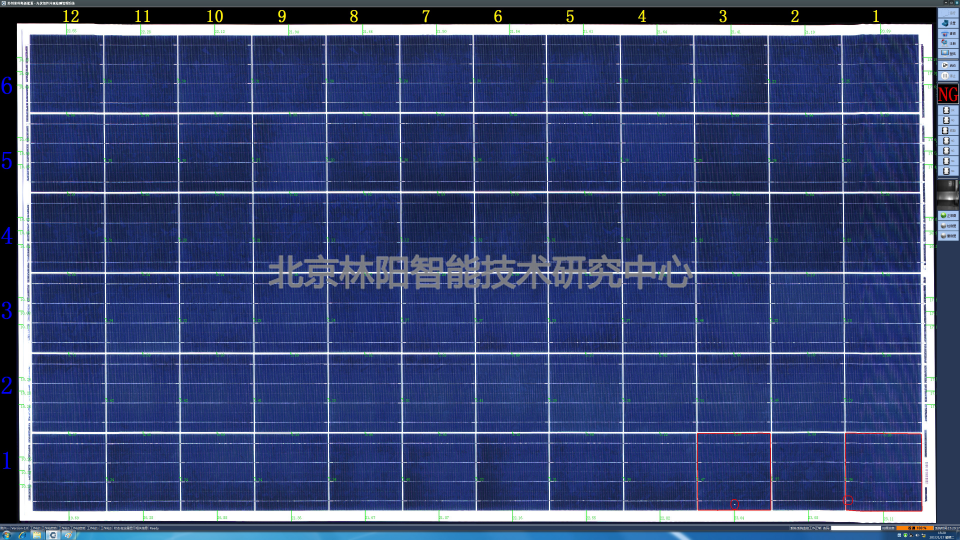Click blue row label 1
The image size is (960, 540).
(7, 460)
